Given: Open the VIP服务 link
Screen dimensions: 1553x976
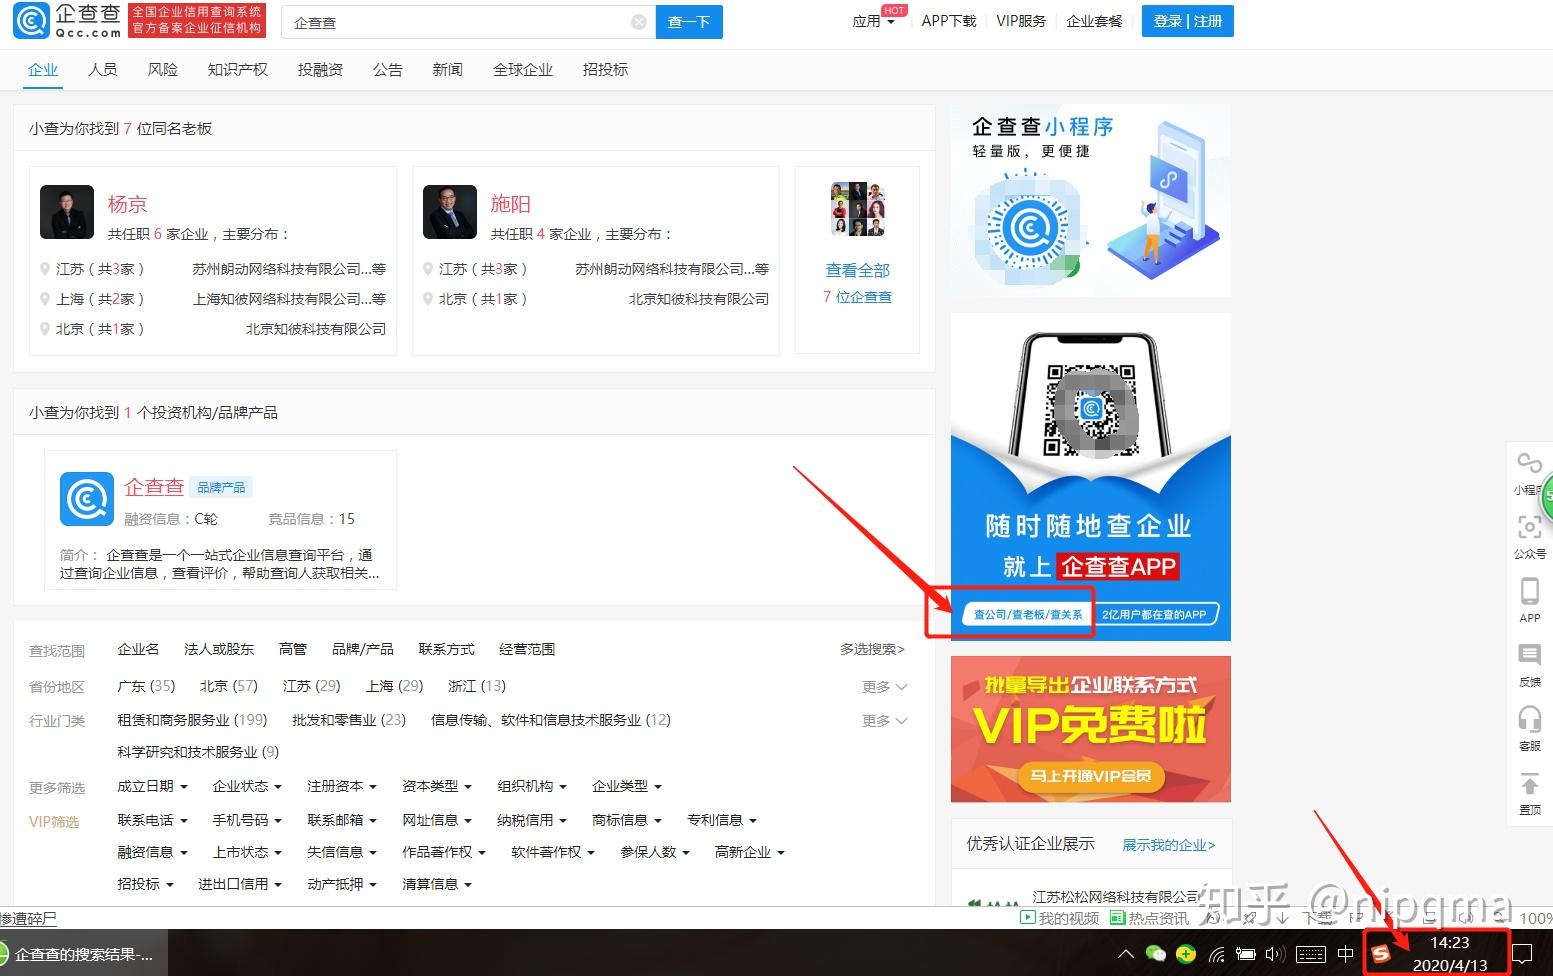Looking at the screenshot, I should [x=1021, y=21].
